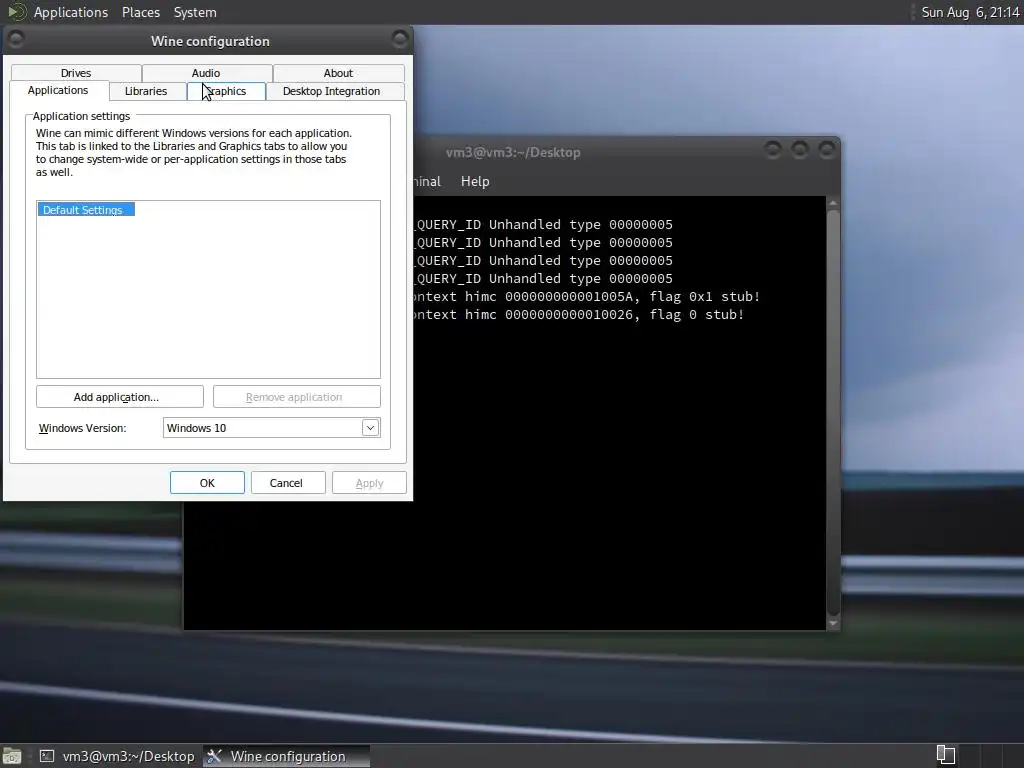Click the Application settings group label
Image resolution: width=1024 pixels, height=768 pixels.
click(x=82, y=116)
